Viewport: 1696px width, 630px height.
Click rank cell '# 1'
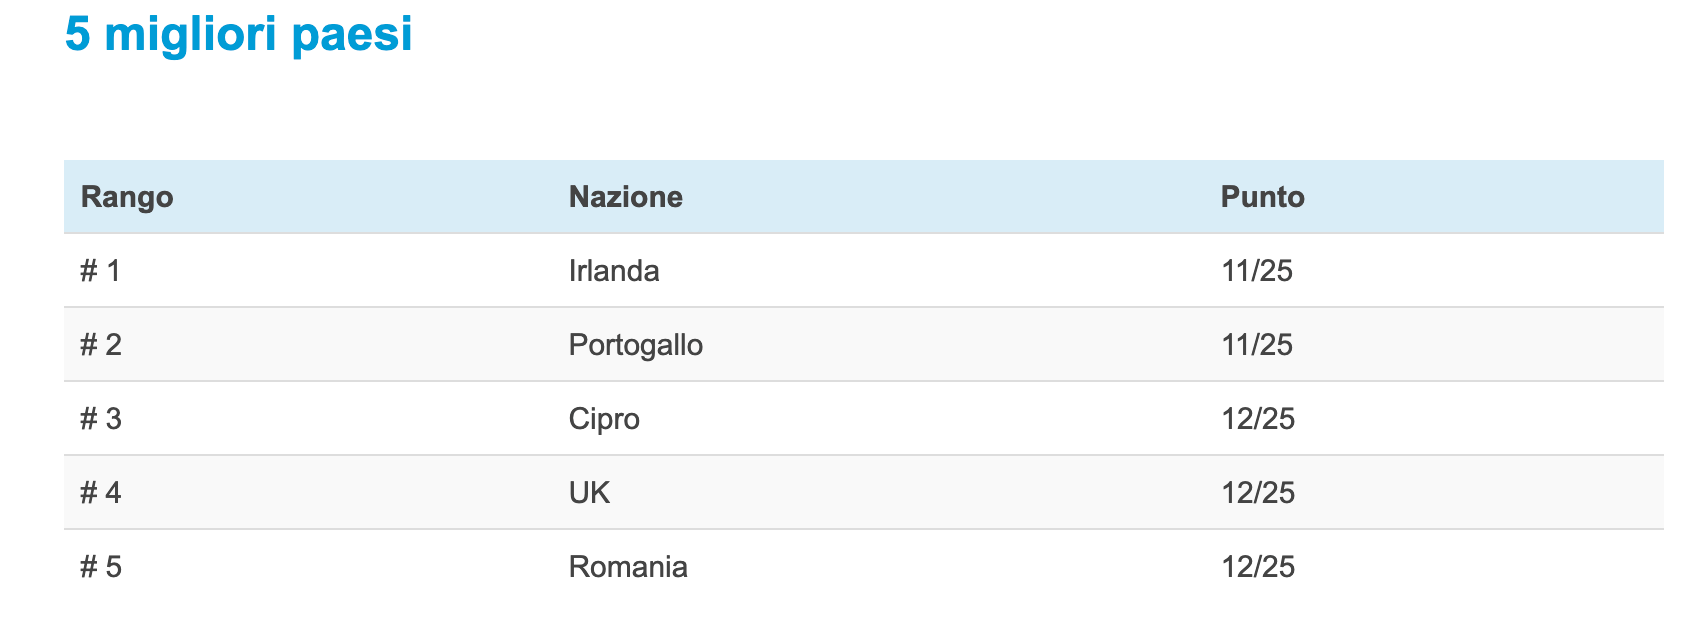(x=100, y=271)
